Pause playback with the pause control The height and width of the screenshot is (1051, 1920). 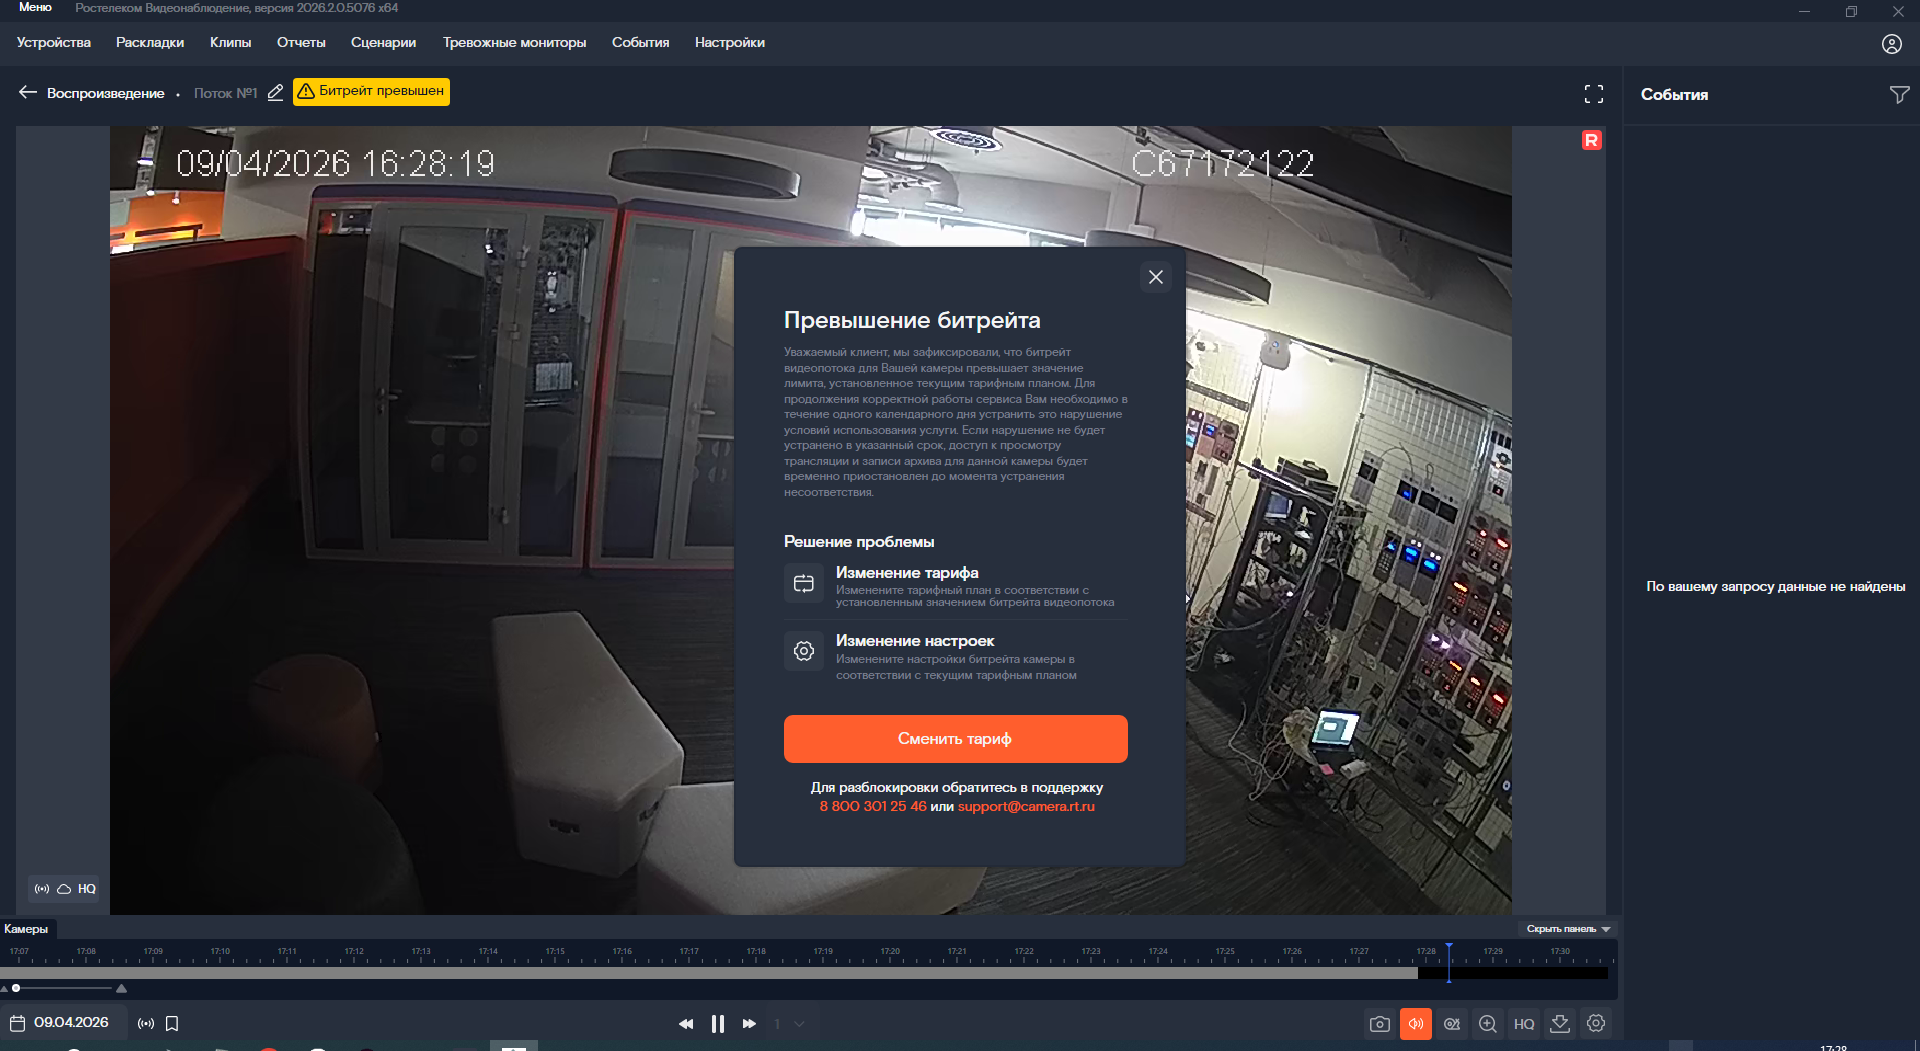coord(717,1023)
